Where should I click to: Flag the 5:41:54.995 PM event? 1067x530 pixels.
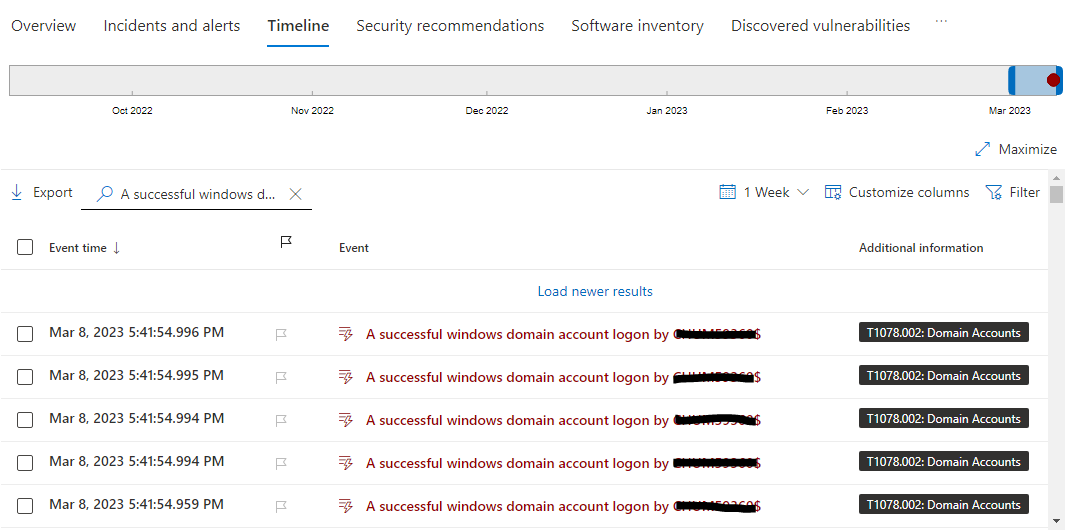click(x=281, y=377)
